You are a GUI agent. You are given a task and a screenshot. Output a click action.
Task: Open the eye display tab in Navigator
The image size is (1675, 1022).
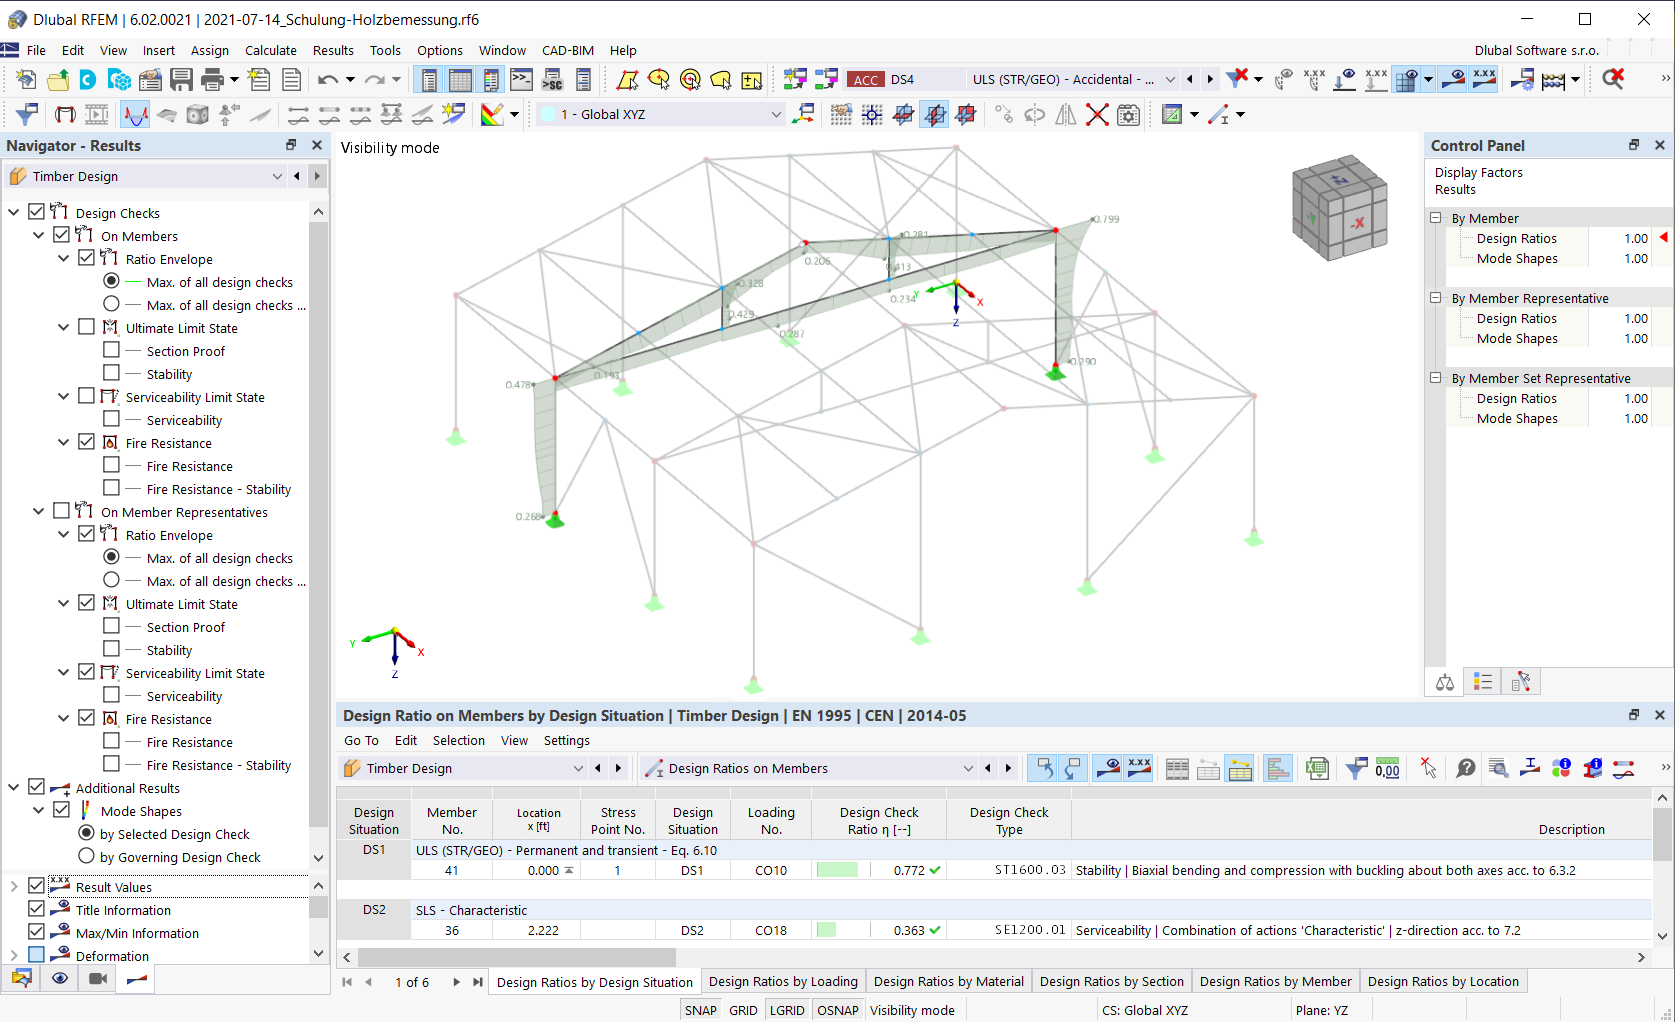coord(60,979)
